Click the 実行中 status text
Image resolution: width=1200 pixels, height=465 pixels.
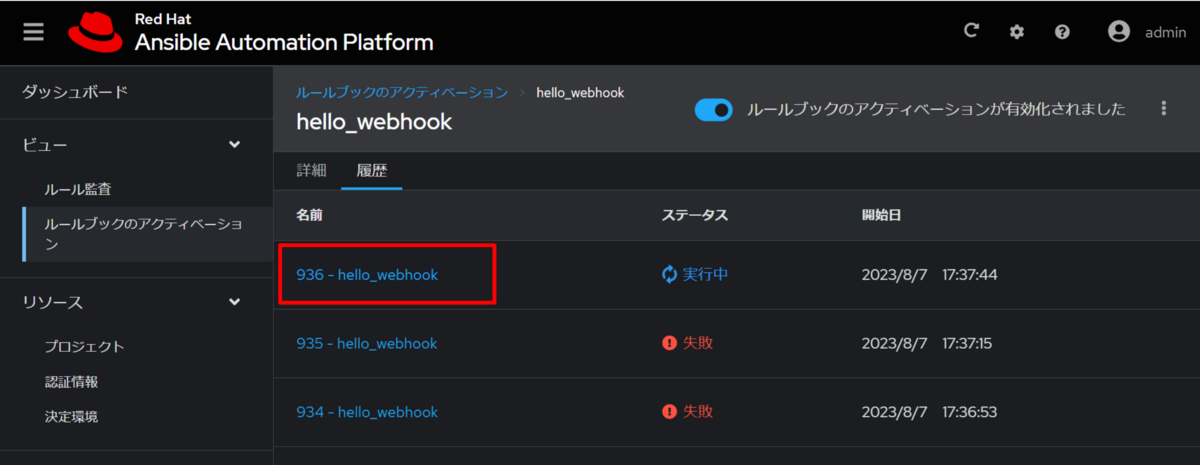pyautogui.click(x=705, y=274)
